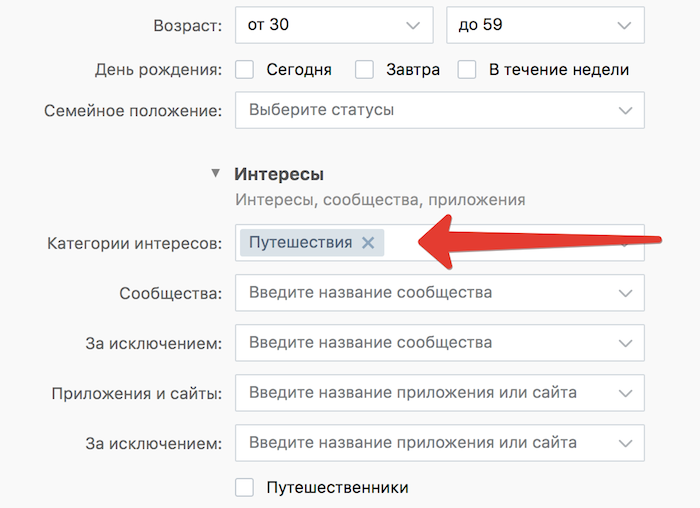Tick the В течение недели checkbox

point(467,70)
